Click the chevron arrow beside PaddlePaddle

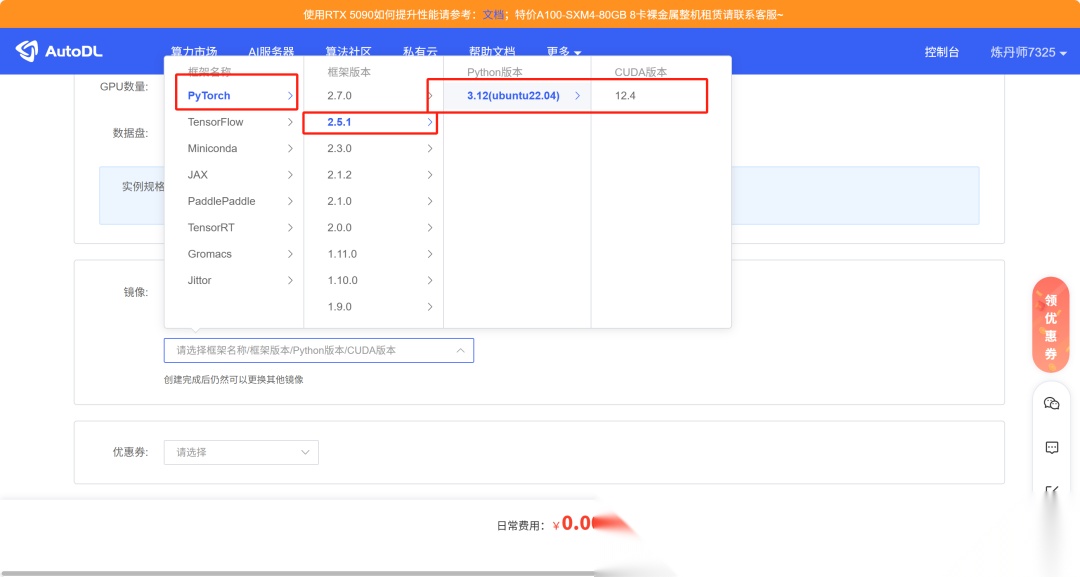click(290, 201)
